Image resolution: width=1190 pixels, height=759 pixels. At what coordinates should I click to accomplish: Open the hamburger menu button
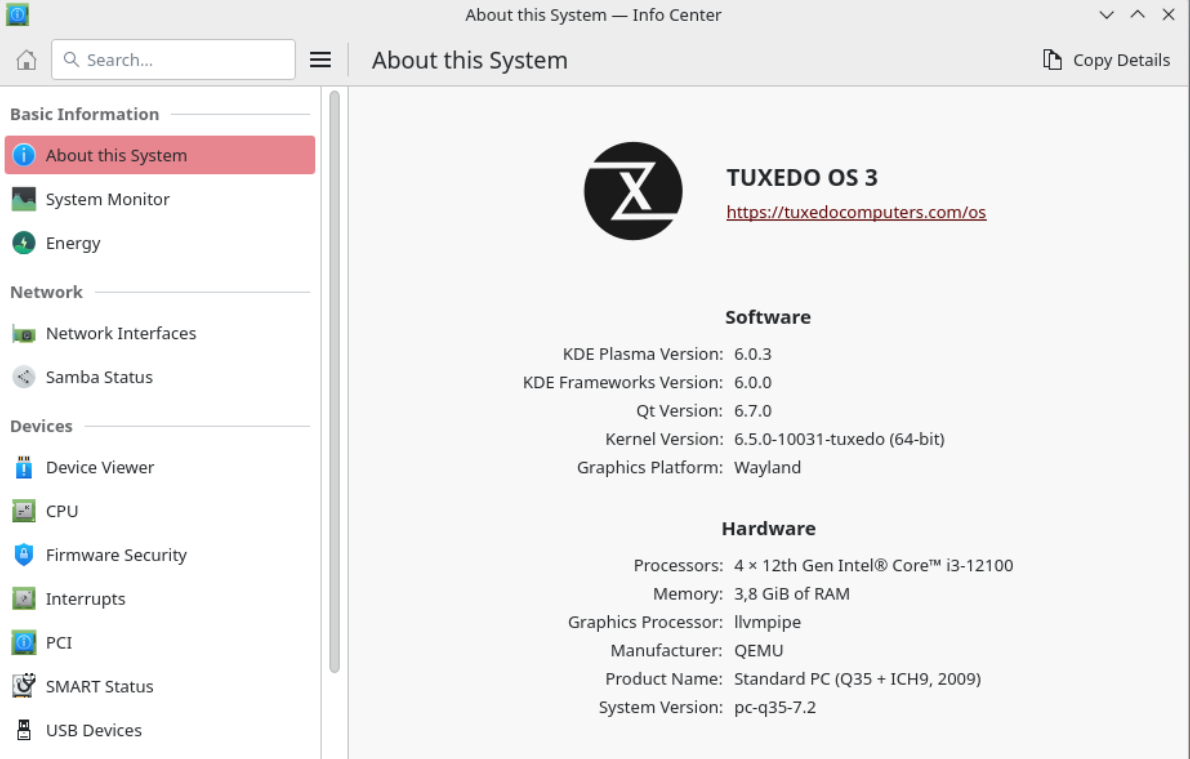click(320, 60)
